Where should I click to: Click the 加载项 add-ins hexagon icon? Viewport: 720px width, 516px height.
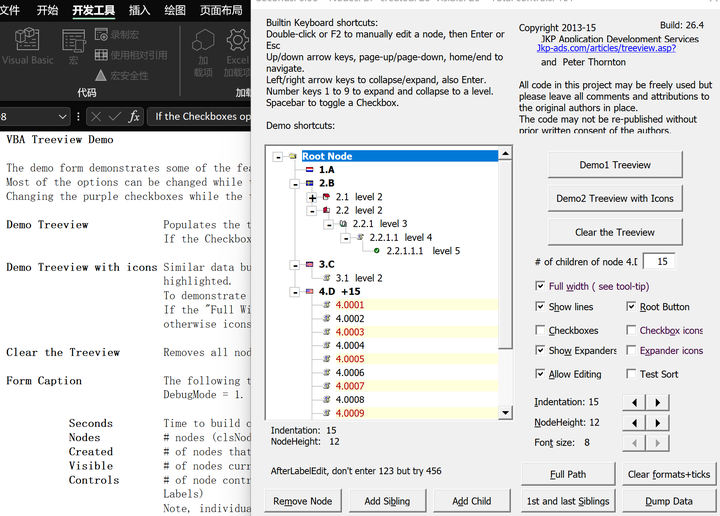(203, 40)
